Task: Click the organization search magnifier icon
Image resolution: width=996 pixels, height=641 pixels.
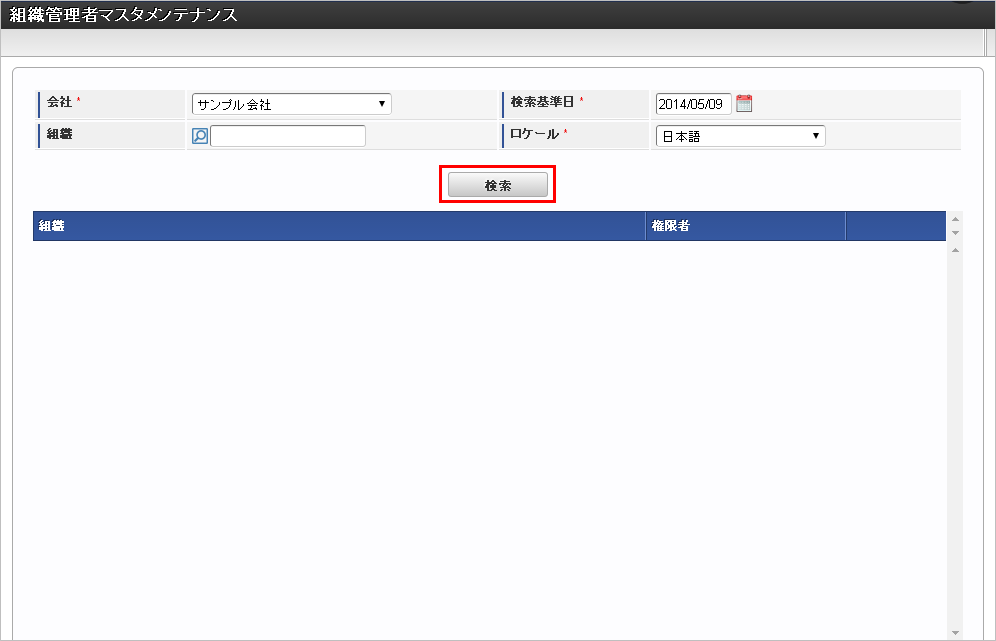Action: [x=199, y=136]
